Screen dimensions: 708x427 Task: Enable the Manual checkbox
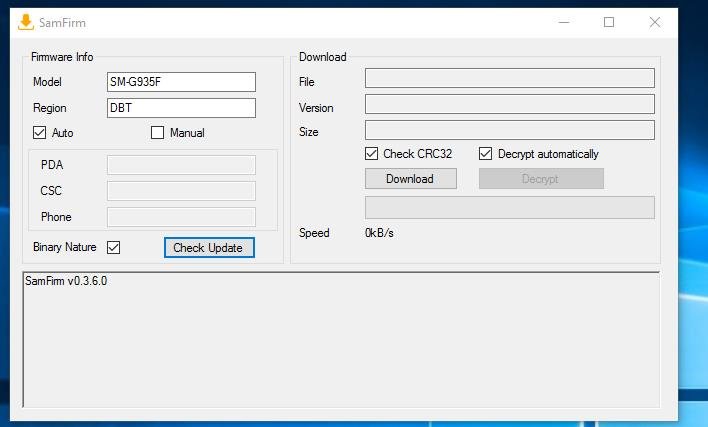(x=157, y=133)
